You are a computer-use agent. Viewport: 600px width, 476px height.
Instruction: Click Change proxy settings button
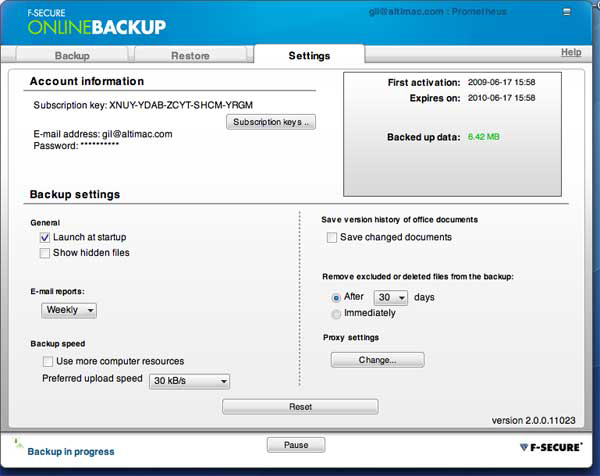click(378, 360)
